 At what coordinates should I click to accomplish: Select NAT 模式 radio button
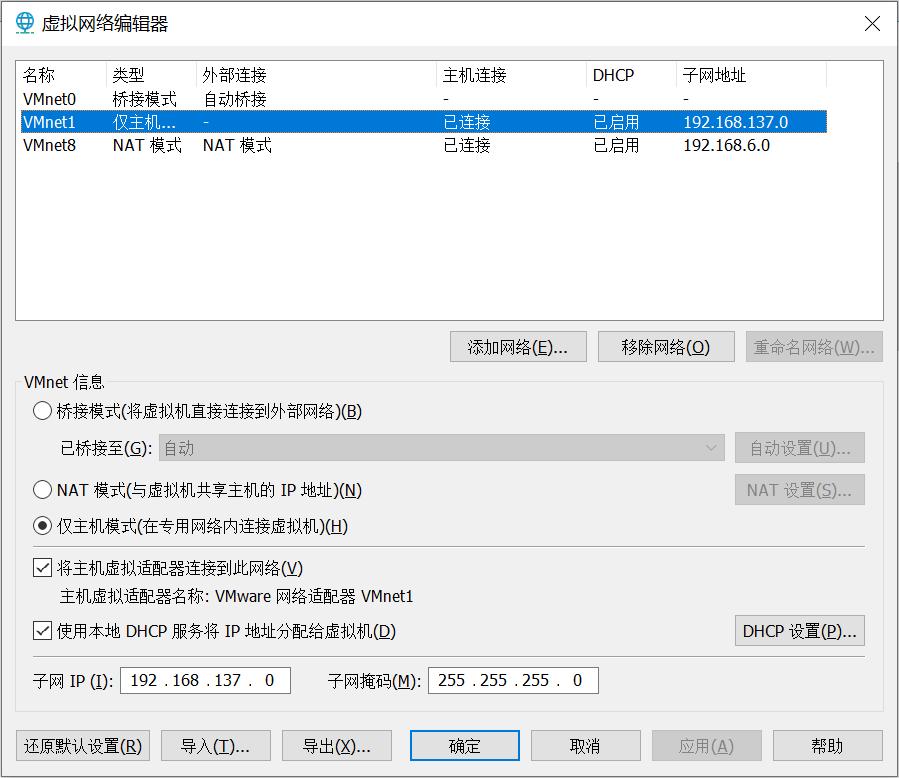(42, 489)
